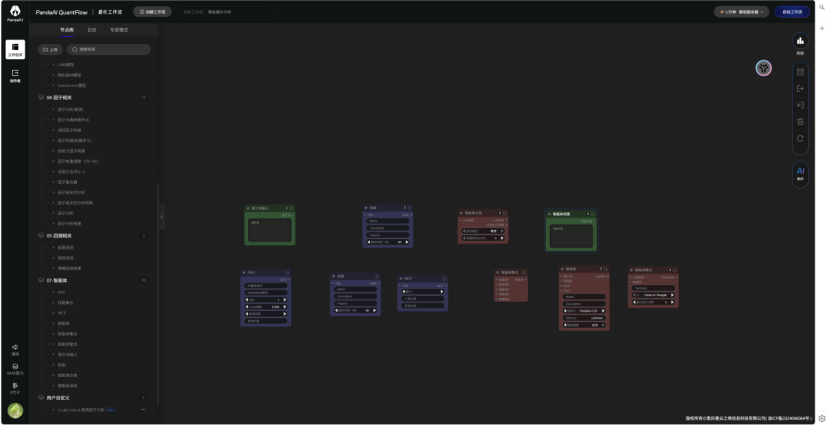This screenshot has height=425, width=830.
Task: Collapse the left panel using the arrow handle
Action: click(162, 214)
